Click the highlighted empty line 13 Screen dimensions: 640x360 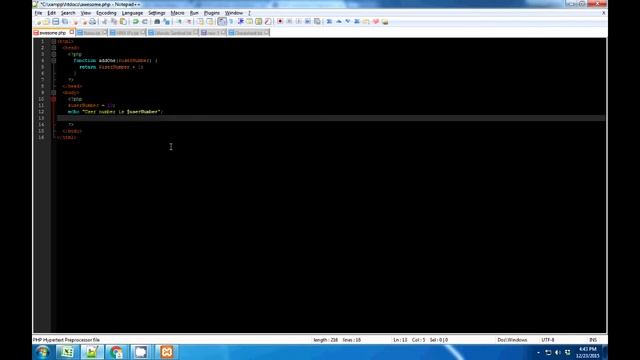click(331, 118)
